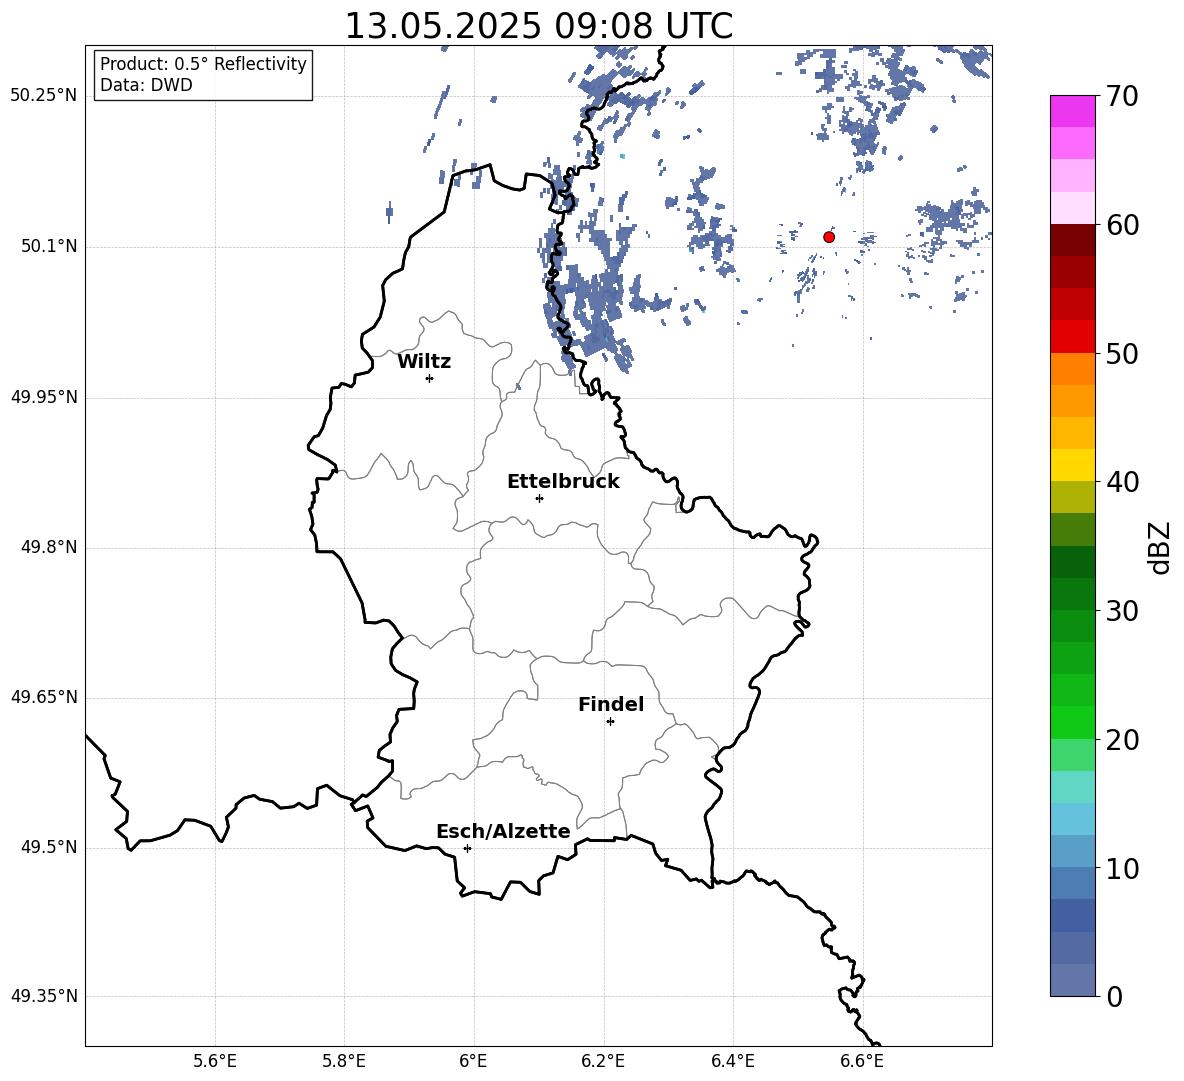Click the 49.65°N latitude label
The image size is (1184, 1081).
[44, 697]
